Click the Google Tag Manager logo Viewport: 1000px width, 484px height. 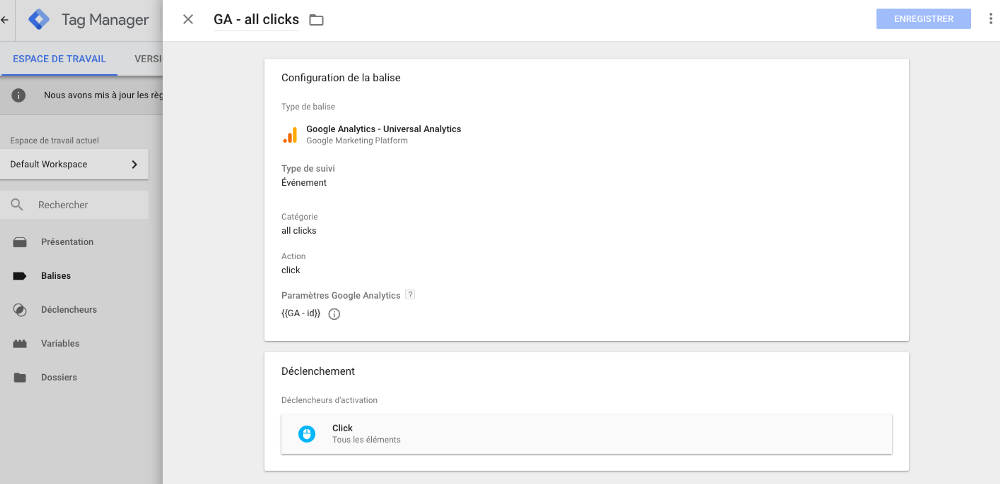click(x=40, y=20)
